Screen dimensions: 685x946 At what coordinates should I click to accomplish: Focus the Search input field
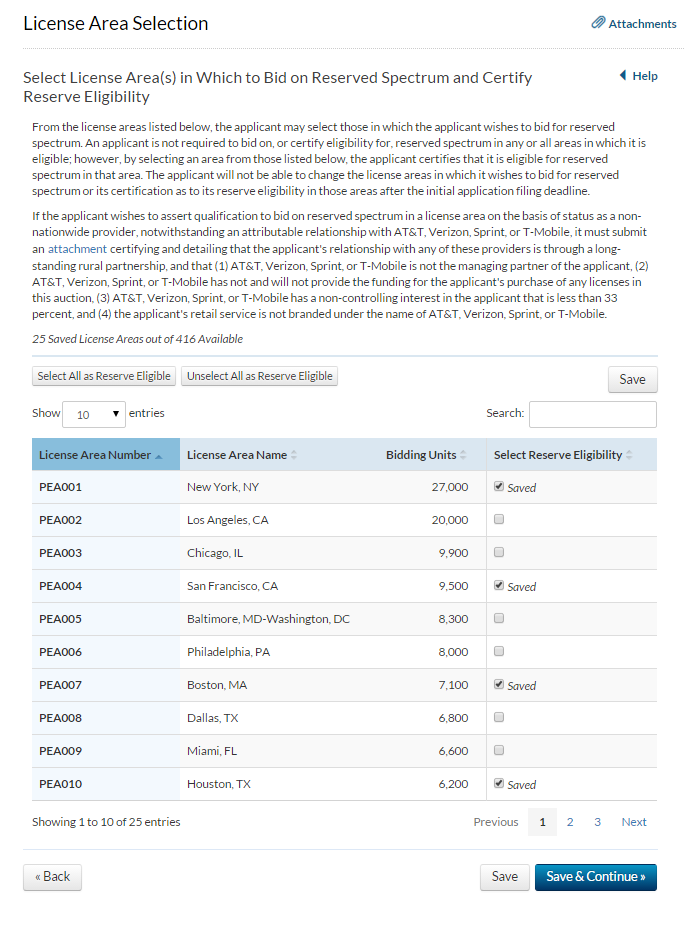[592, 414]
